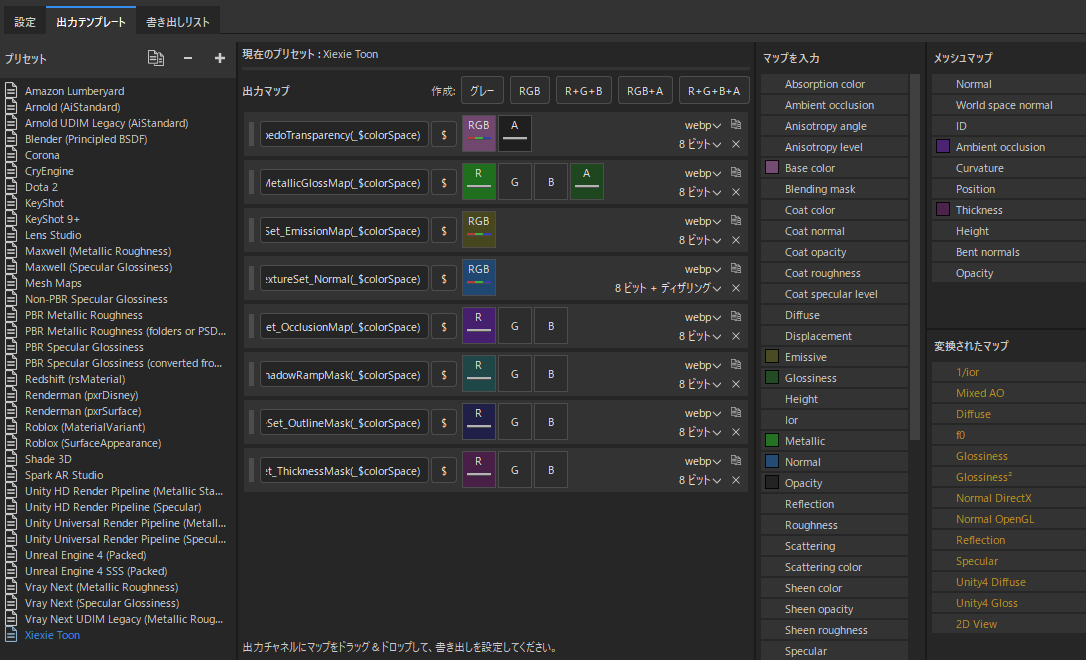Open webp format dropdown for edoTransparency row
This screenshot has width=1086, height=660.
(702, 125)
